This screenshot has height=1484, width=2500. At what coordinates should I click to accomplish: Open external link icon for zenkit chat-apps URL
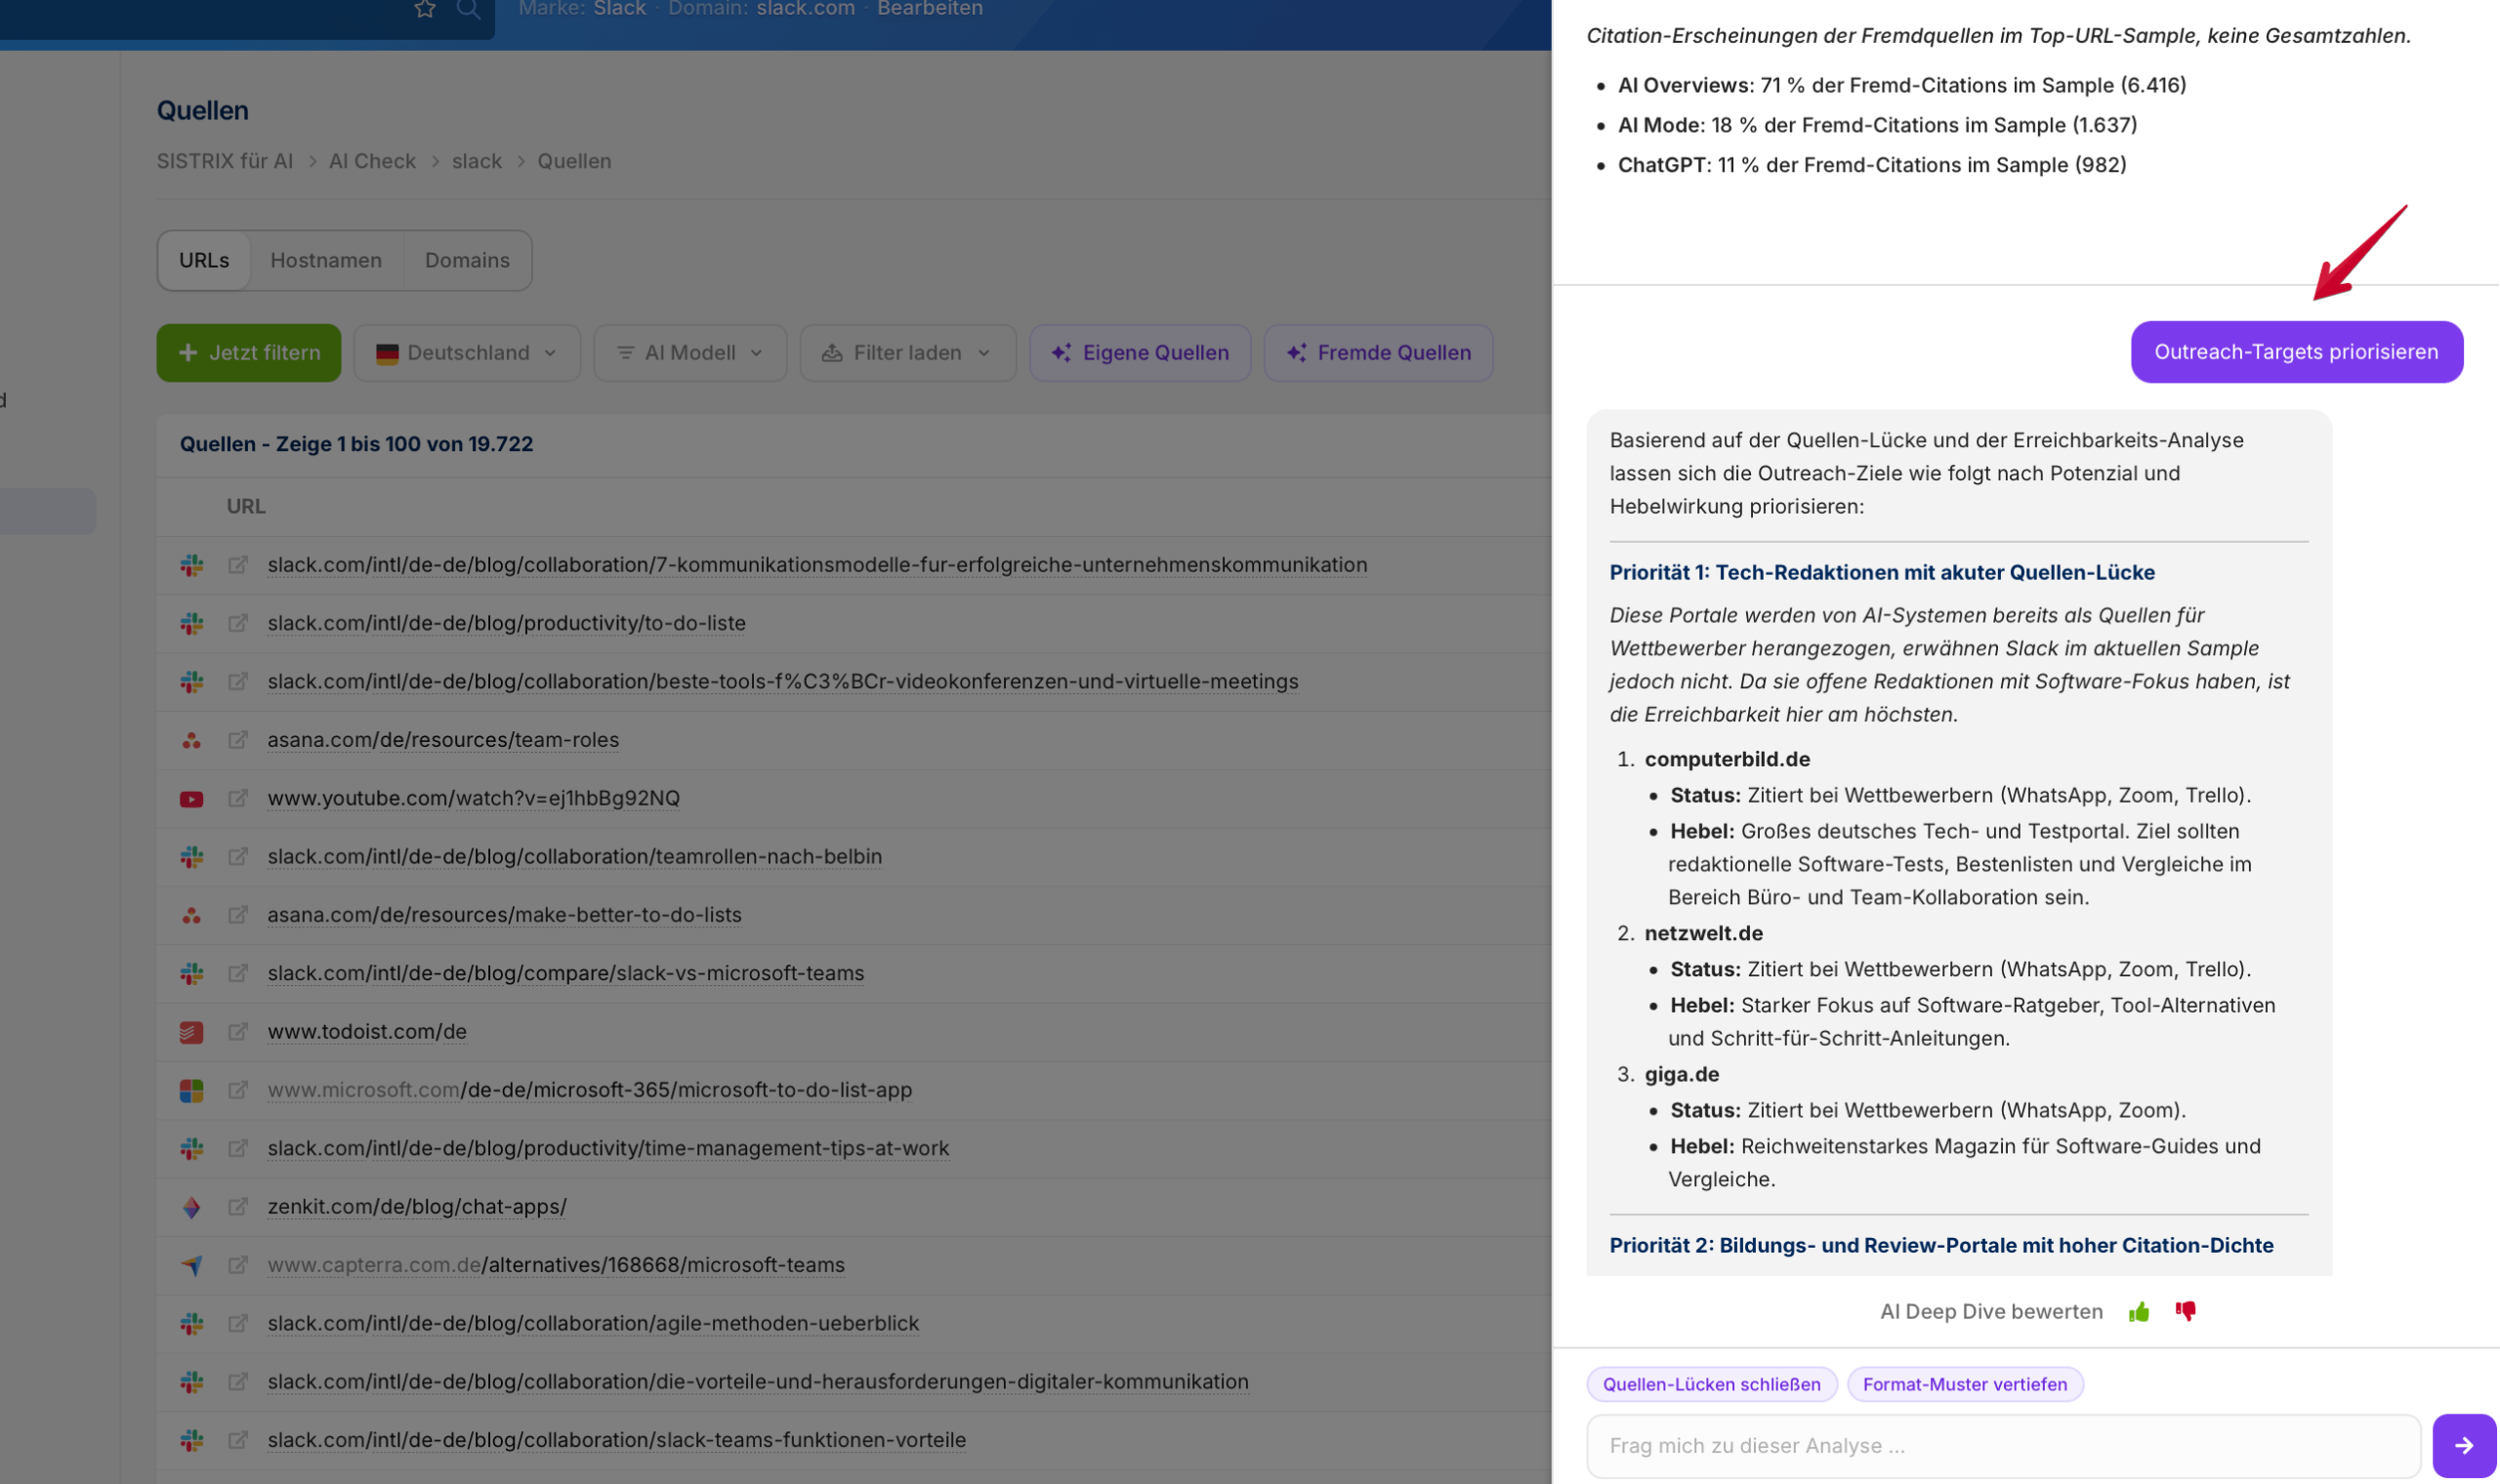click(238, 1206)
